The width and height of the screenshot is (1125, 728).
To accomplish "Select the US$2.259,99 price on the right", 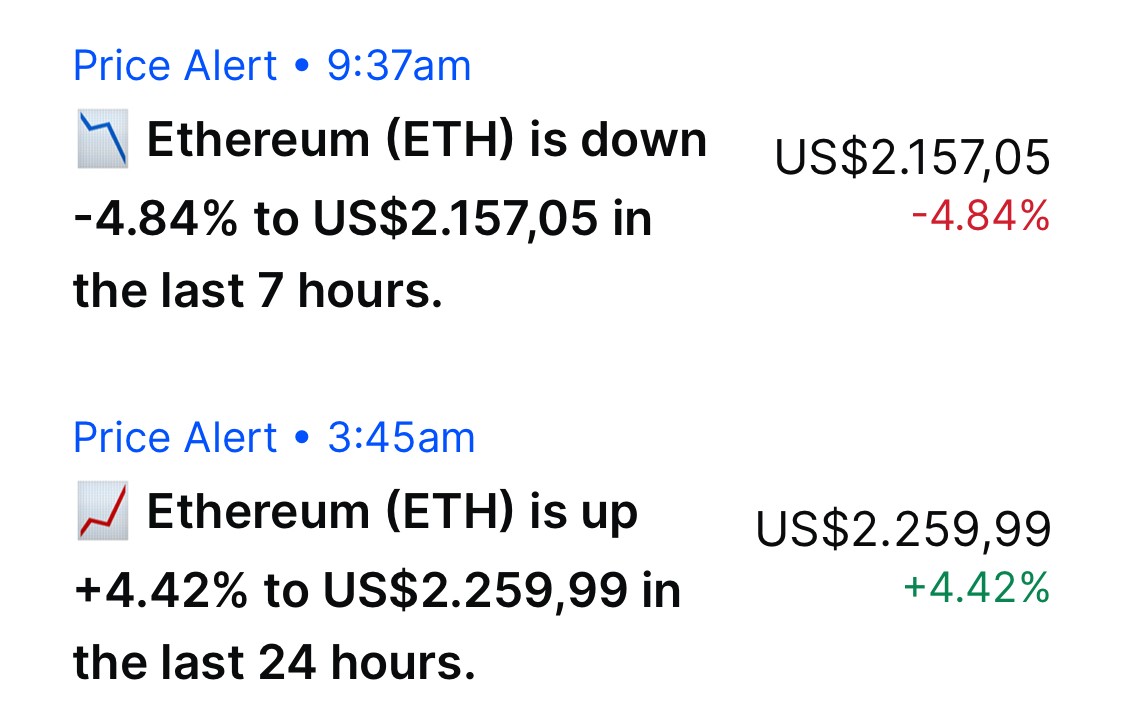I will (903, 529).
